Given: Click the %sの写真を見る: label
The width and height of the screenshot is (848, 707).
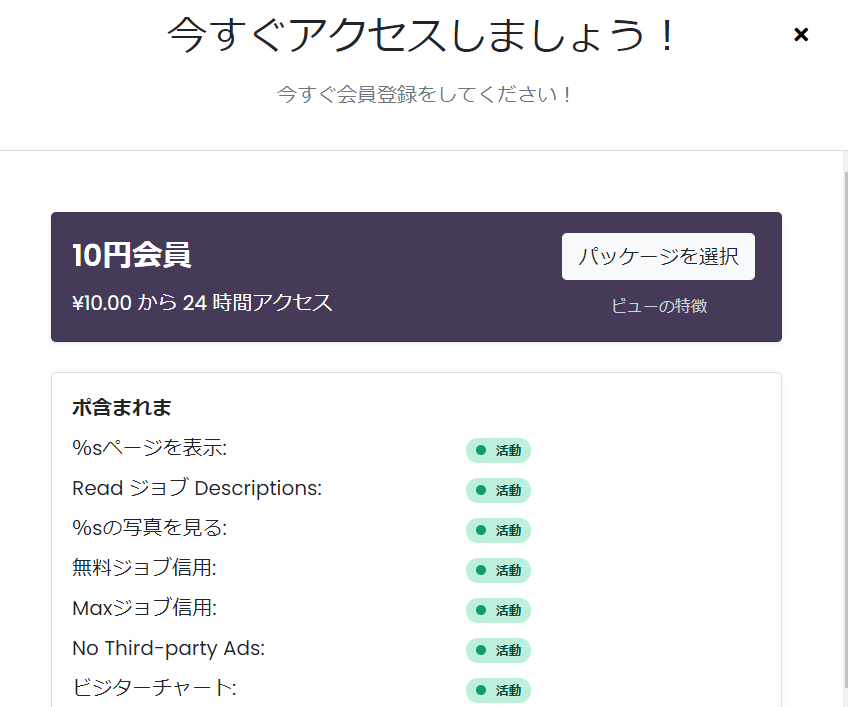Looking at the screenshot, I should [150, 527].
